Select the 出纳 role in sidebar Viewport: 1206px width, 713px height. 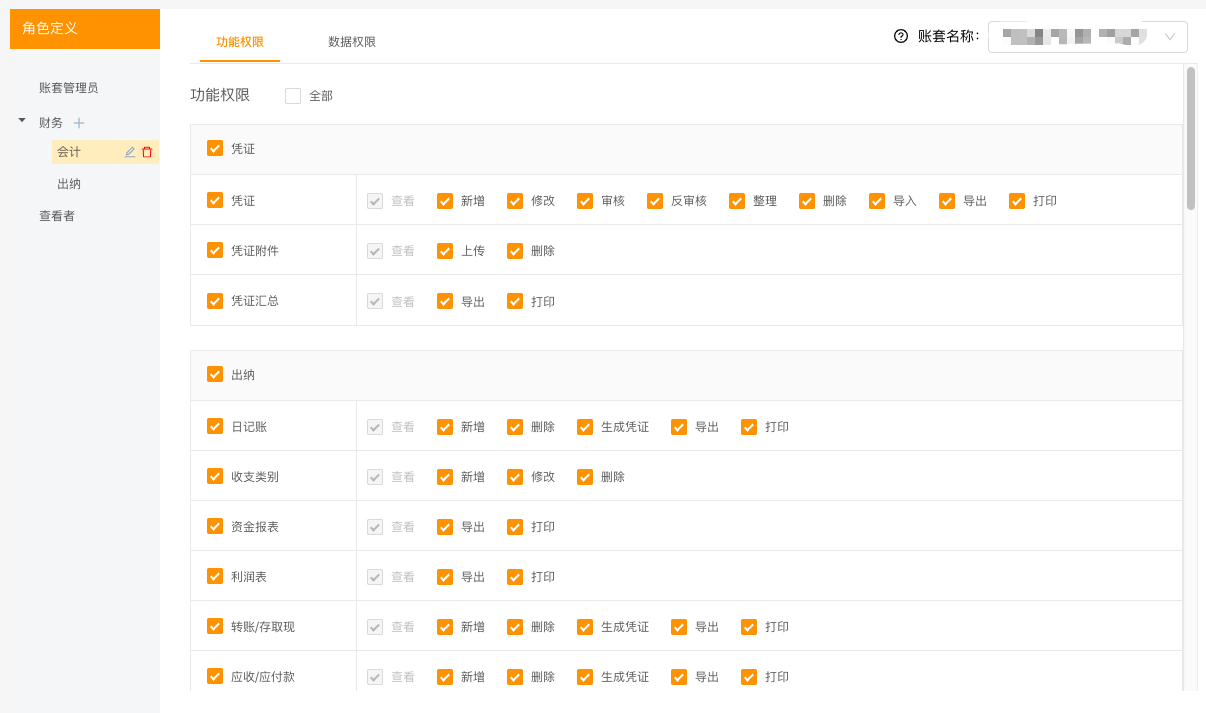(x=69, y=184)
